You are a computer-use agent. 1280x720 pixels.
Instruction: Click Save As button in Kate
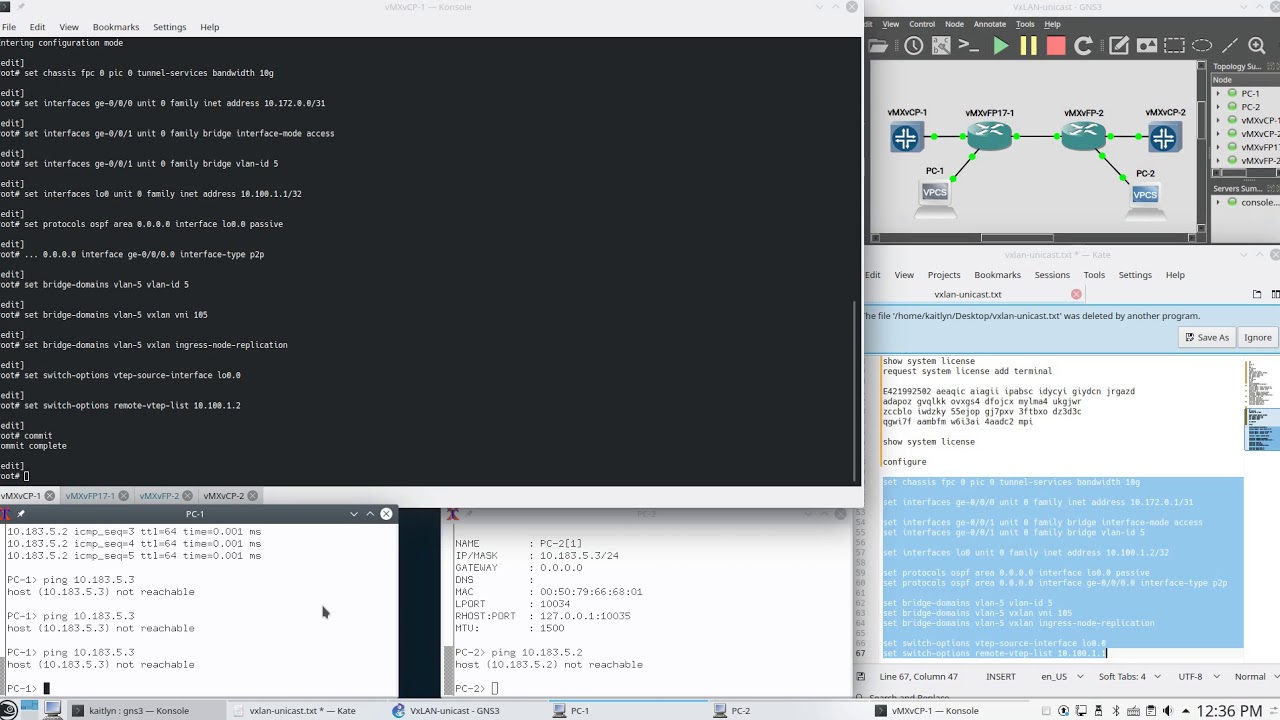click(x=1206, y=337)
